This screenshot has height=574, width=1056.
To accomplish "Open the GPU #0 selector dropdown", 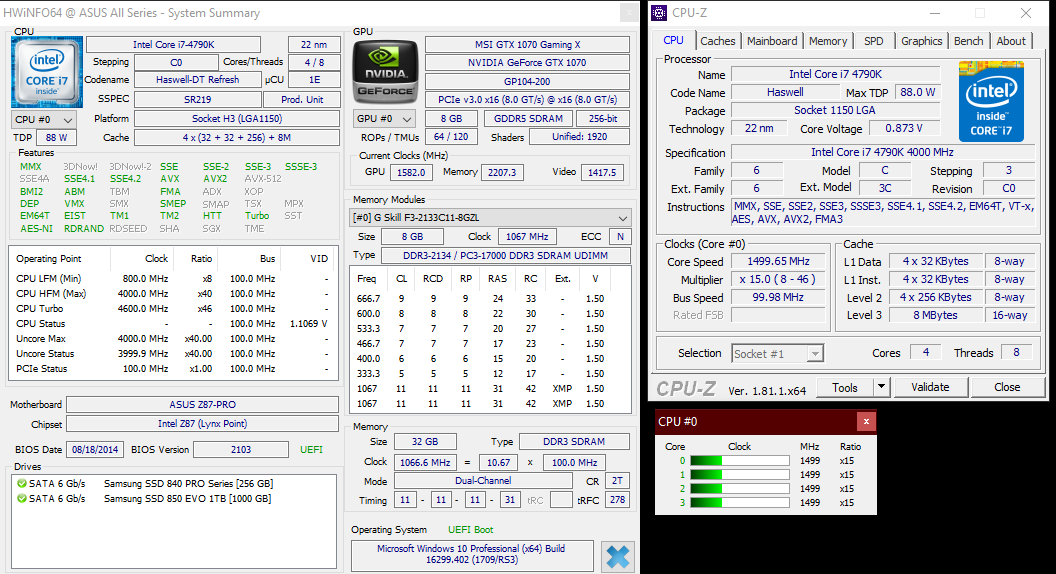I will [x=385, y=119].
